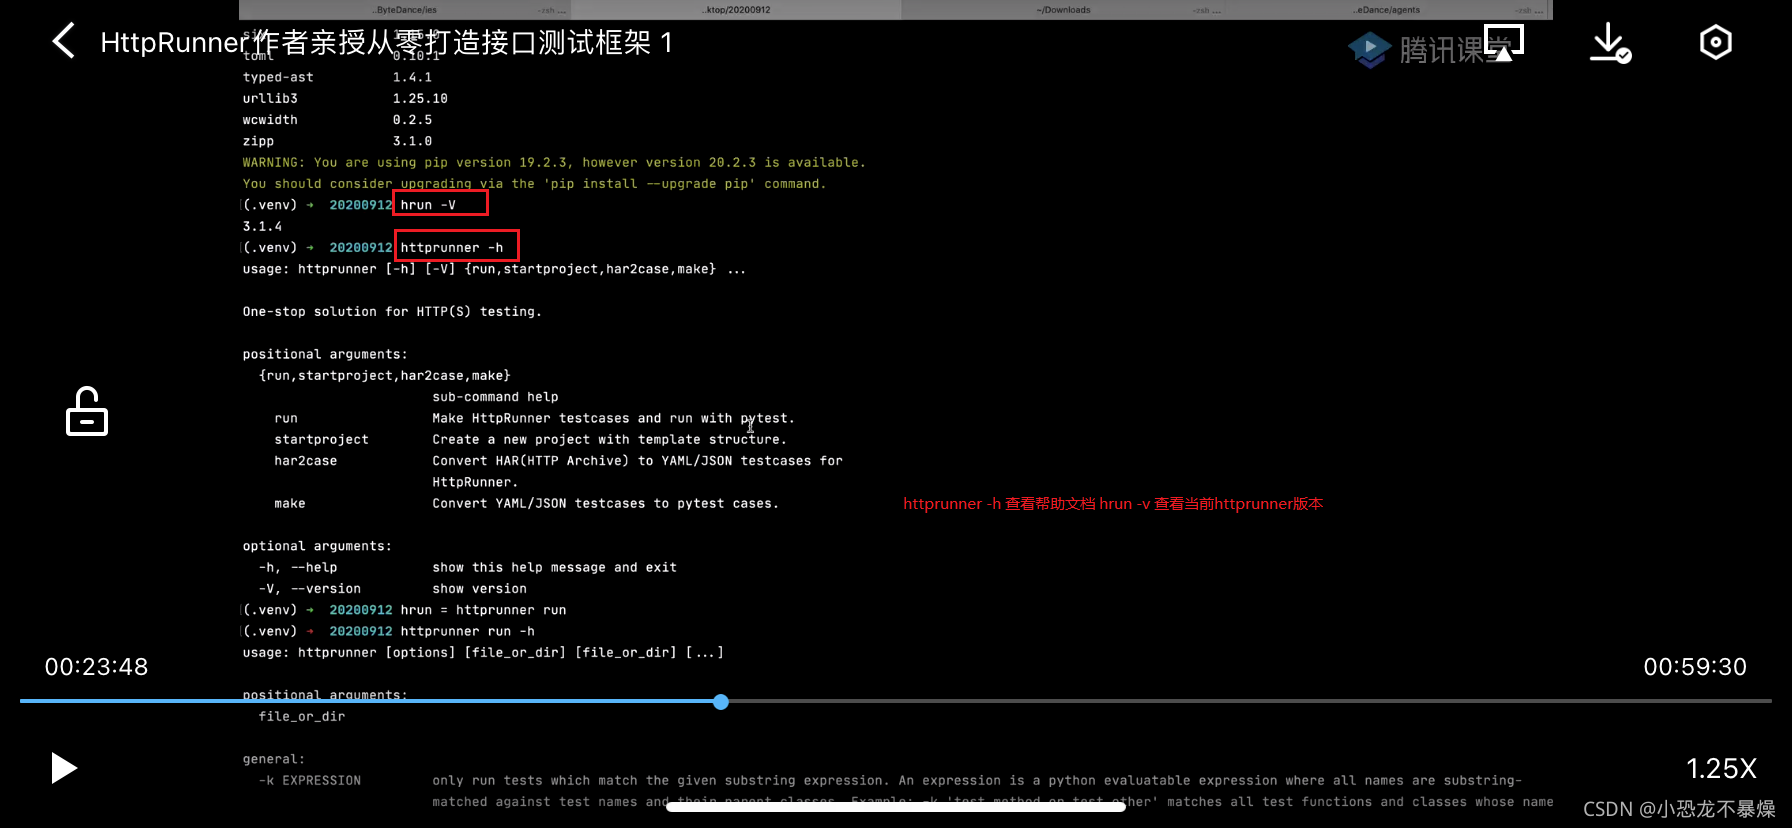This screenshot has width=1792, height=828.
Task: Click the 'wcwidth 0.2.5' package row
Action: click(x=337, y=120)
